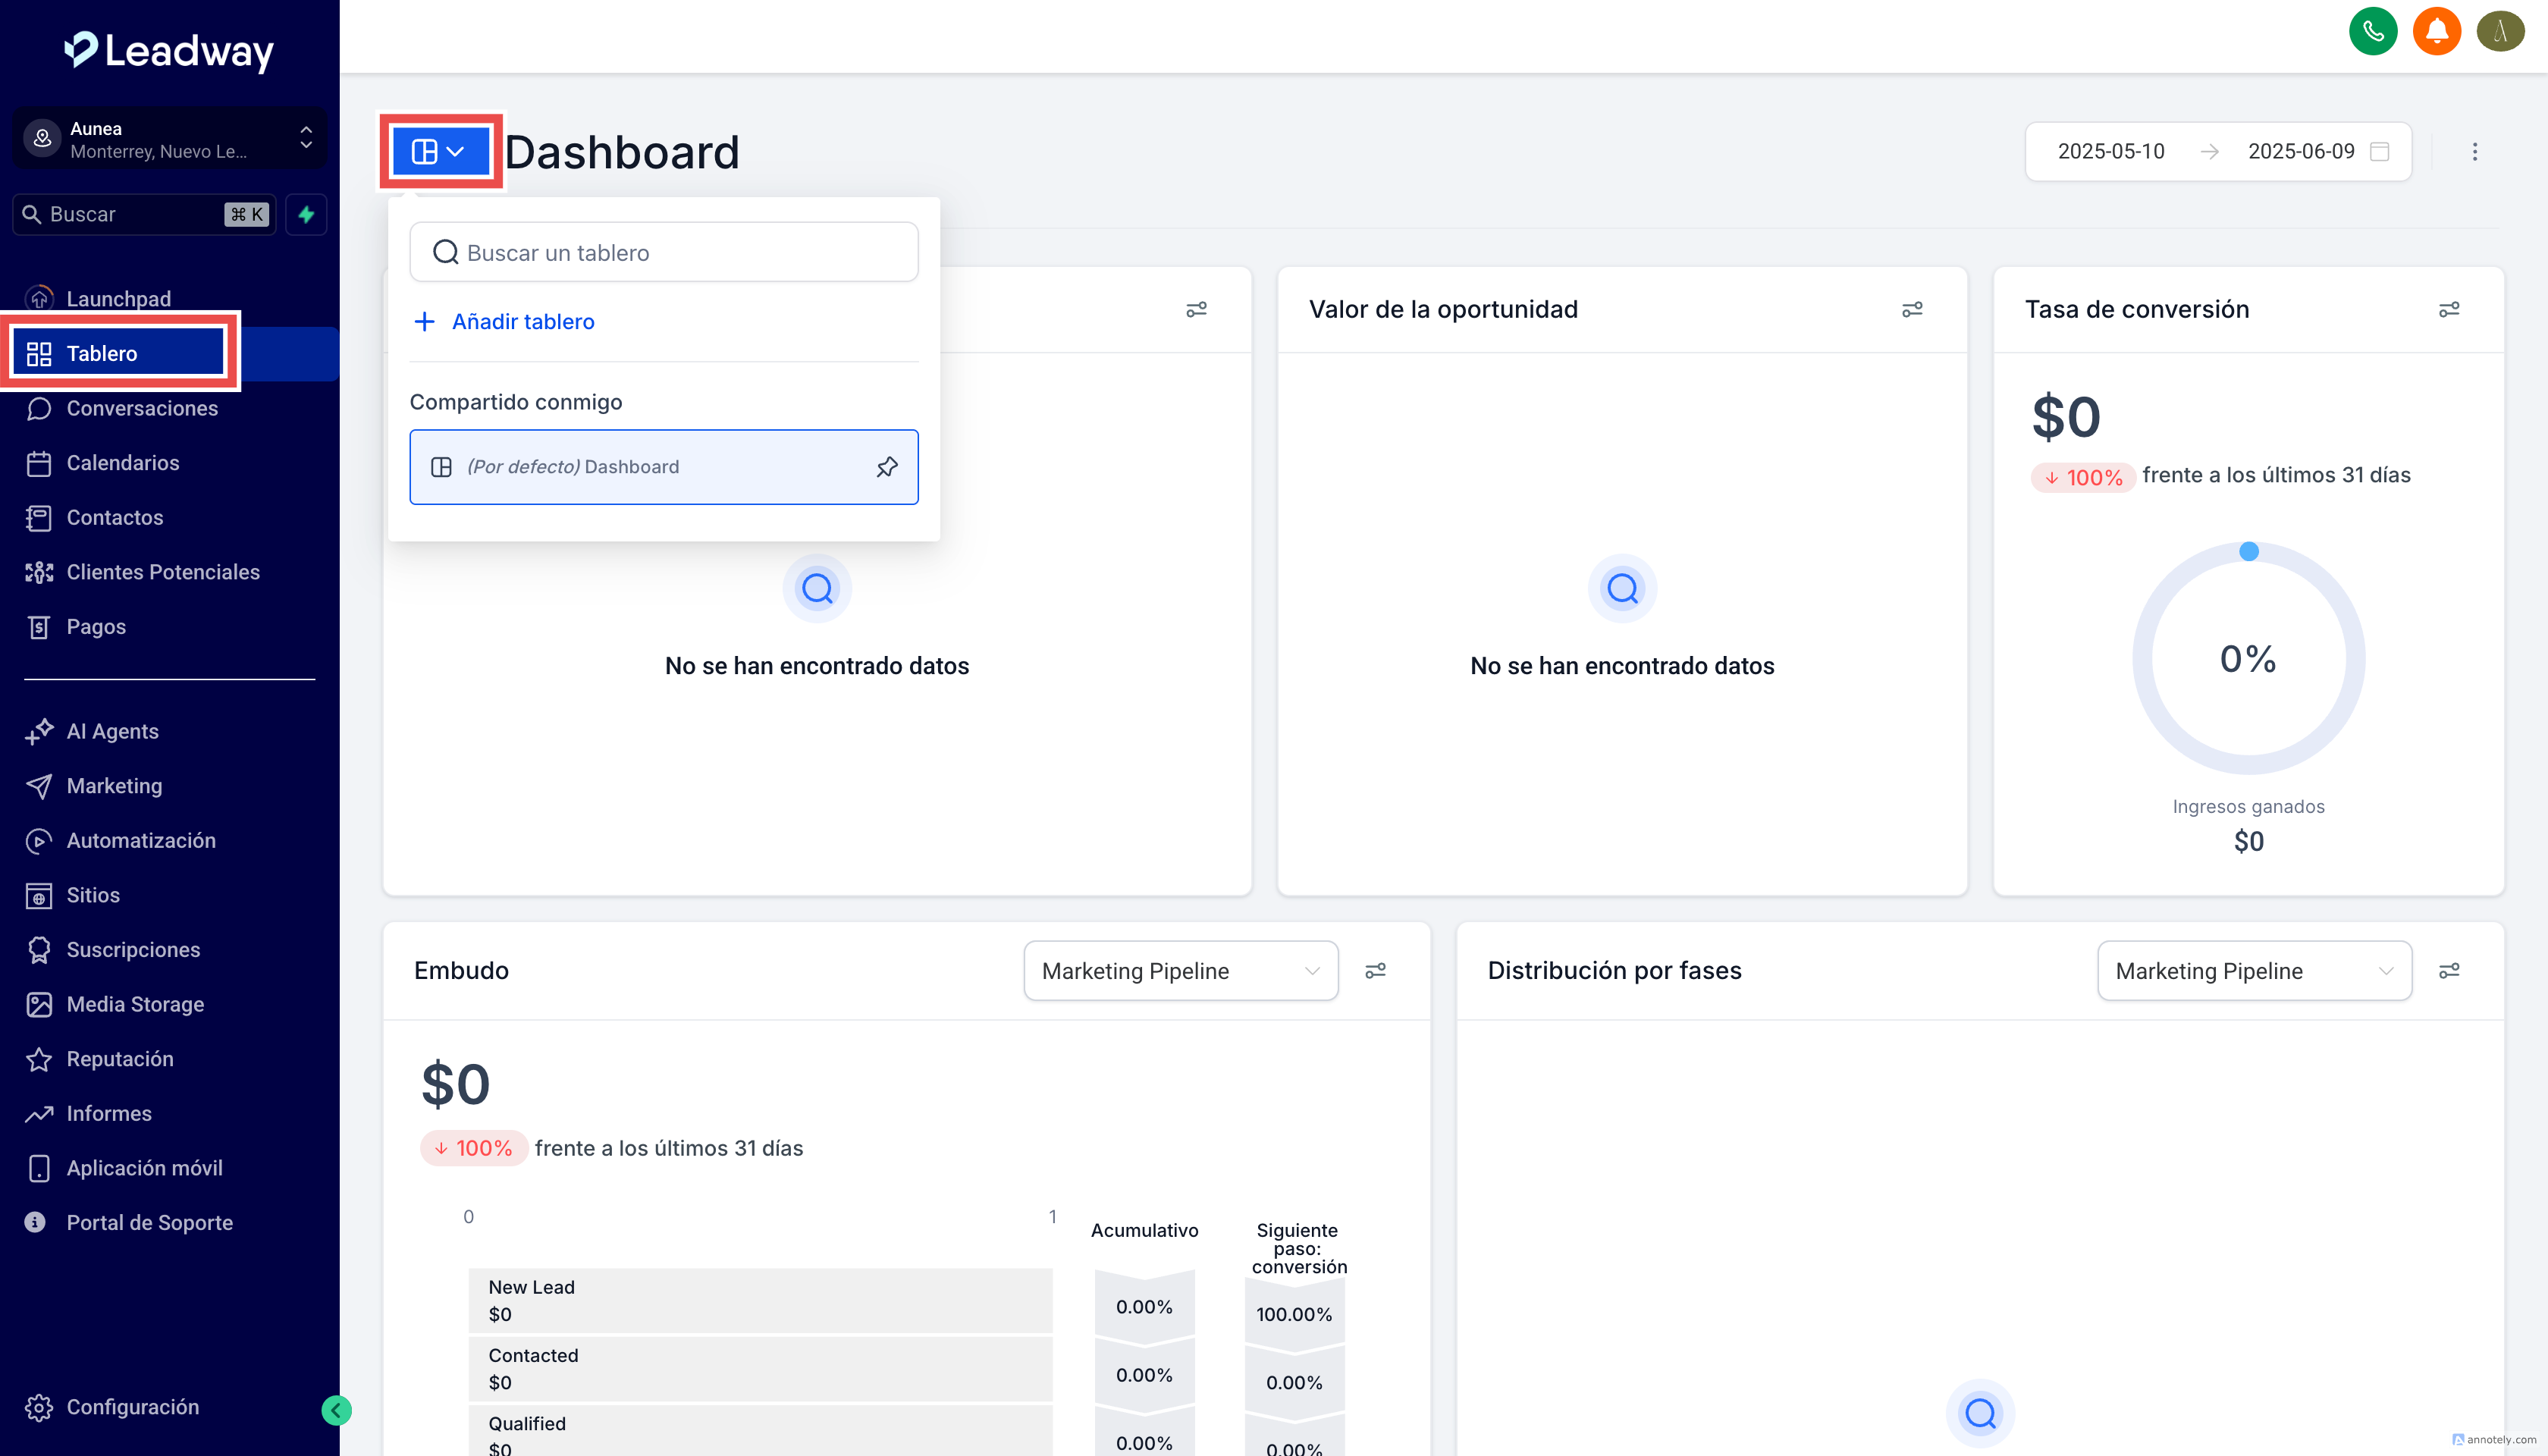This screenshot has width=2548, height=1456.
Task: Go to Conversaciones in the sidebar
Action: [142, 408]
